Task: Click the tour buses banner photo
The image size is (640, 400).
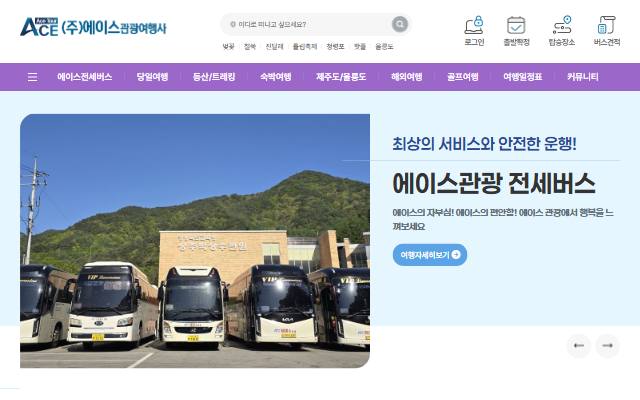Action: point(195,241)
